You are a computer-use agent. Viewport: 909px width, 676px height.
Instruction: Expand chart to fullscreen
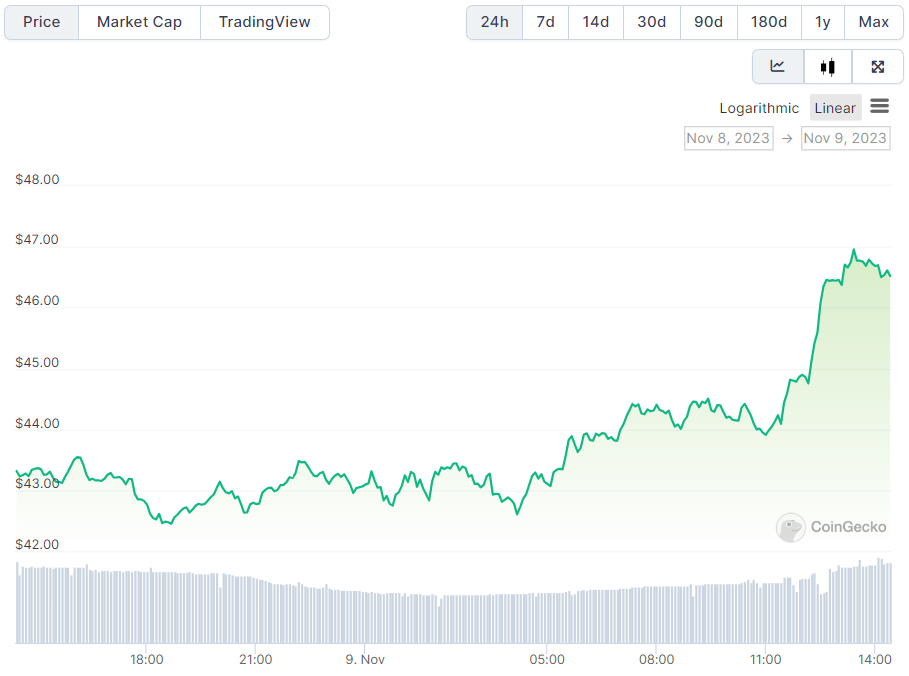click(877, 67)
